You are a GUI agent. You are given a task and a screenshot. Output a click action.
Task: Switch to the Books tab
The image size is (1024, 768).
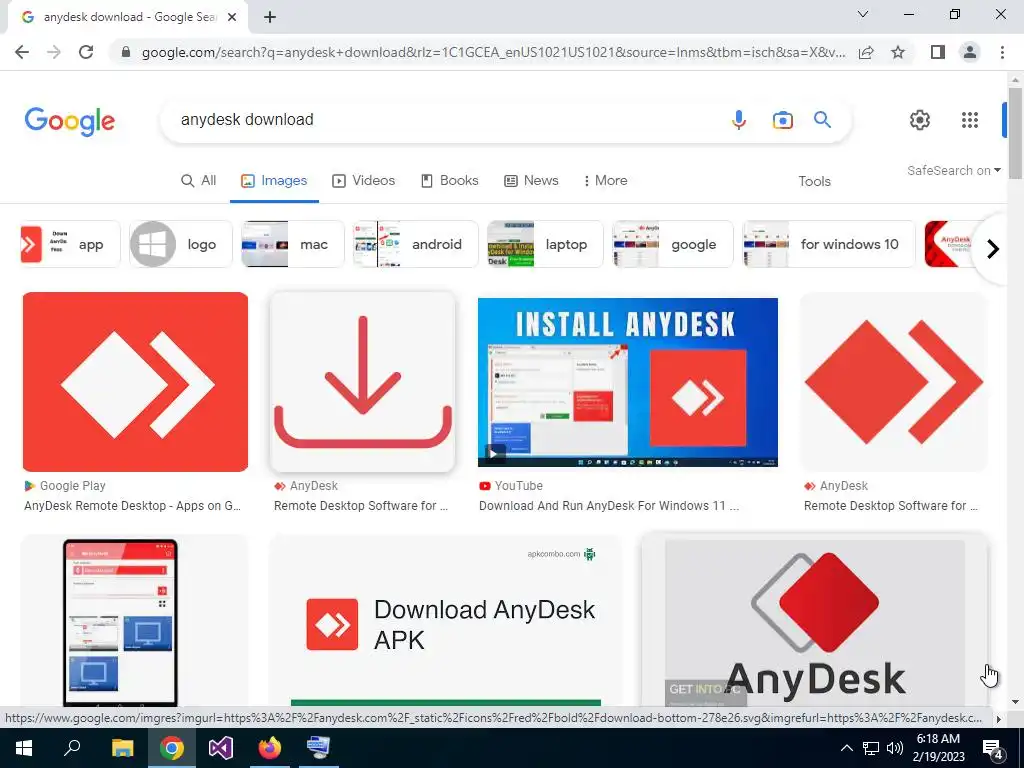pyautogui.click(x=449, y=181)
